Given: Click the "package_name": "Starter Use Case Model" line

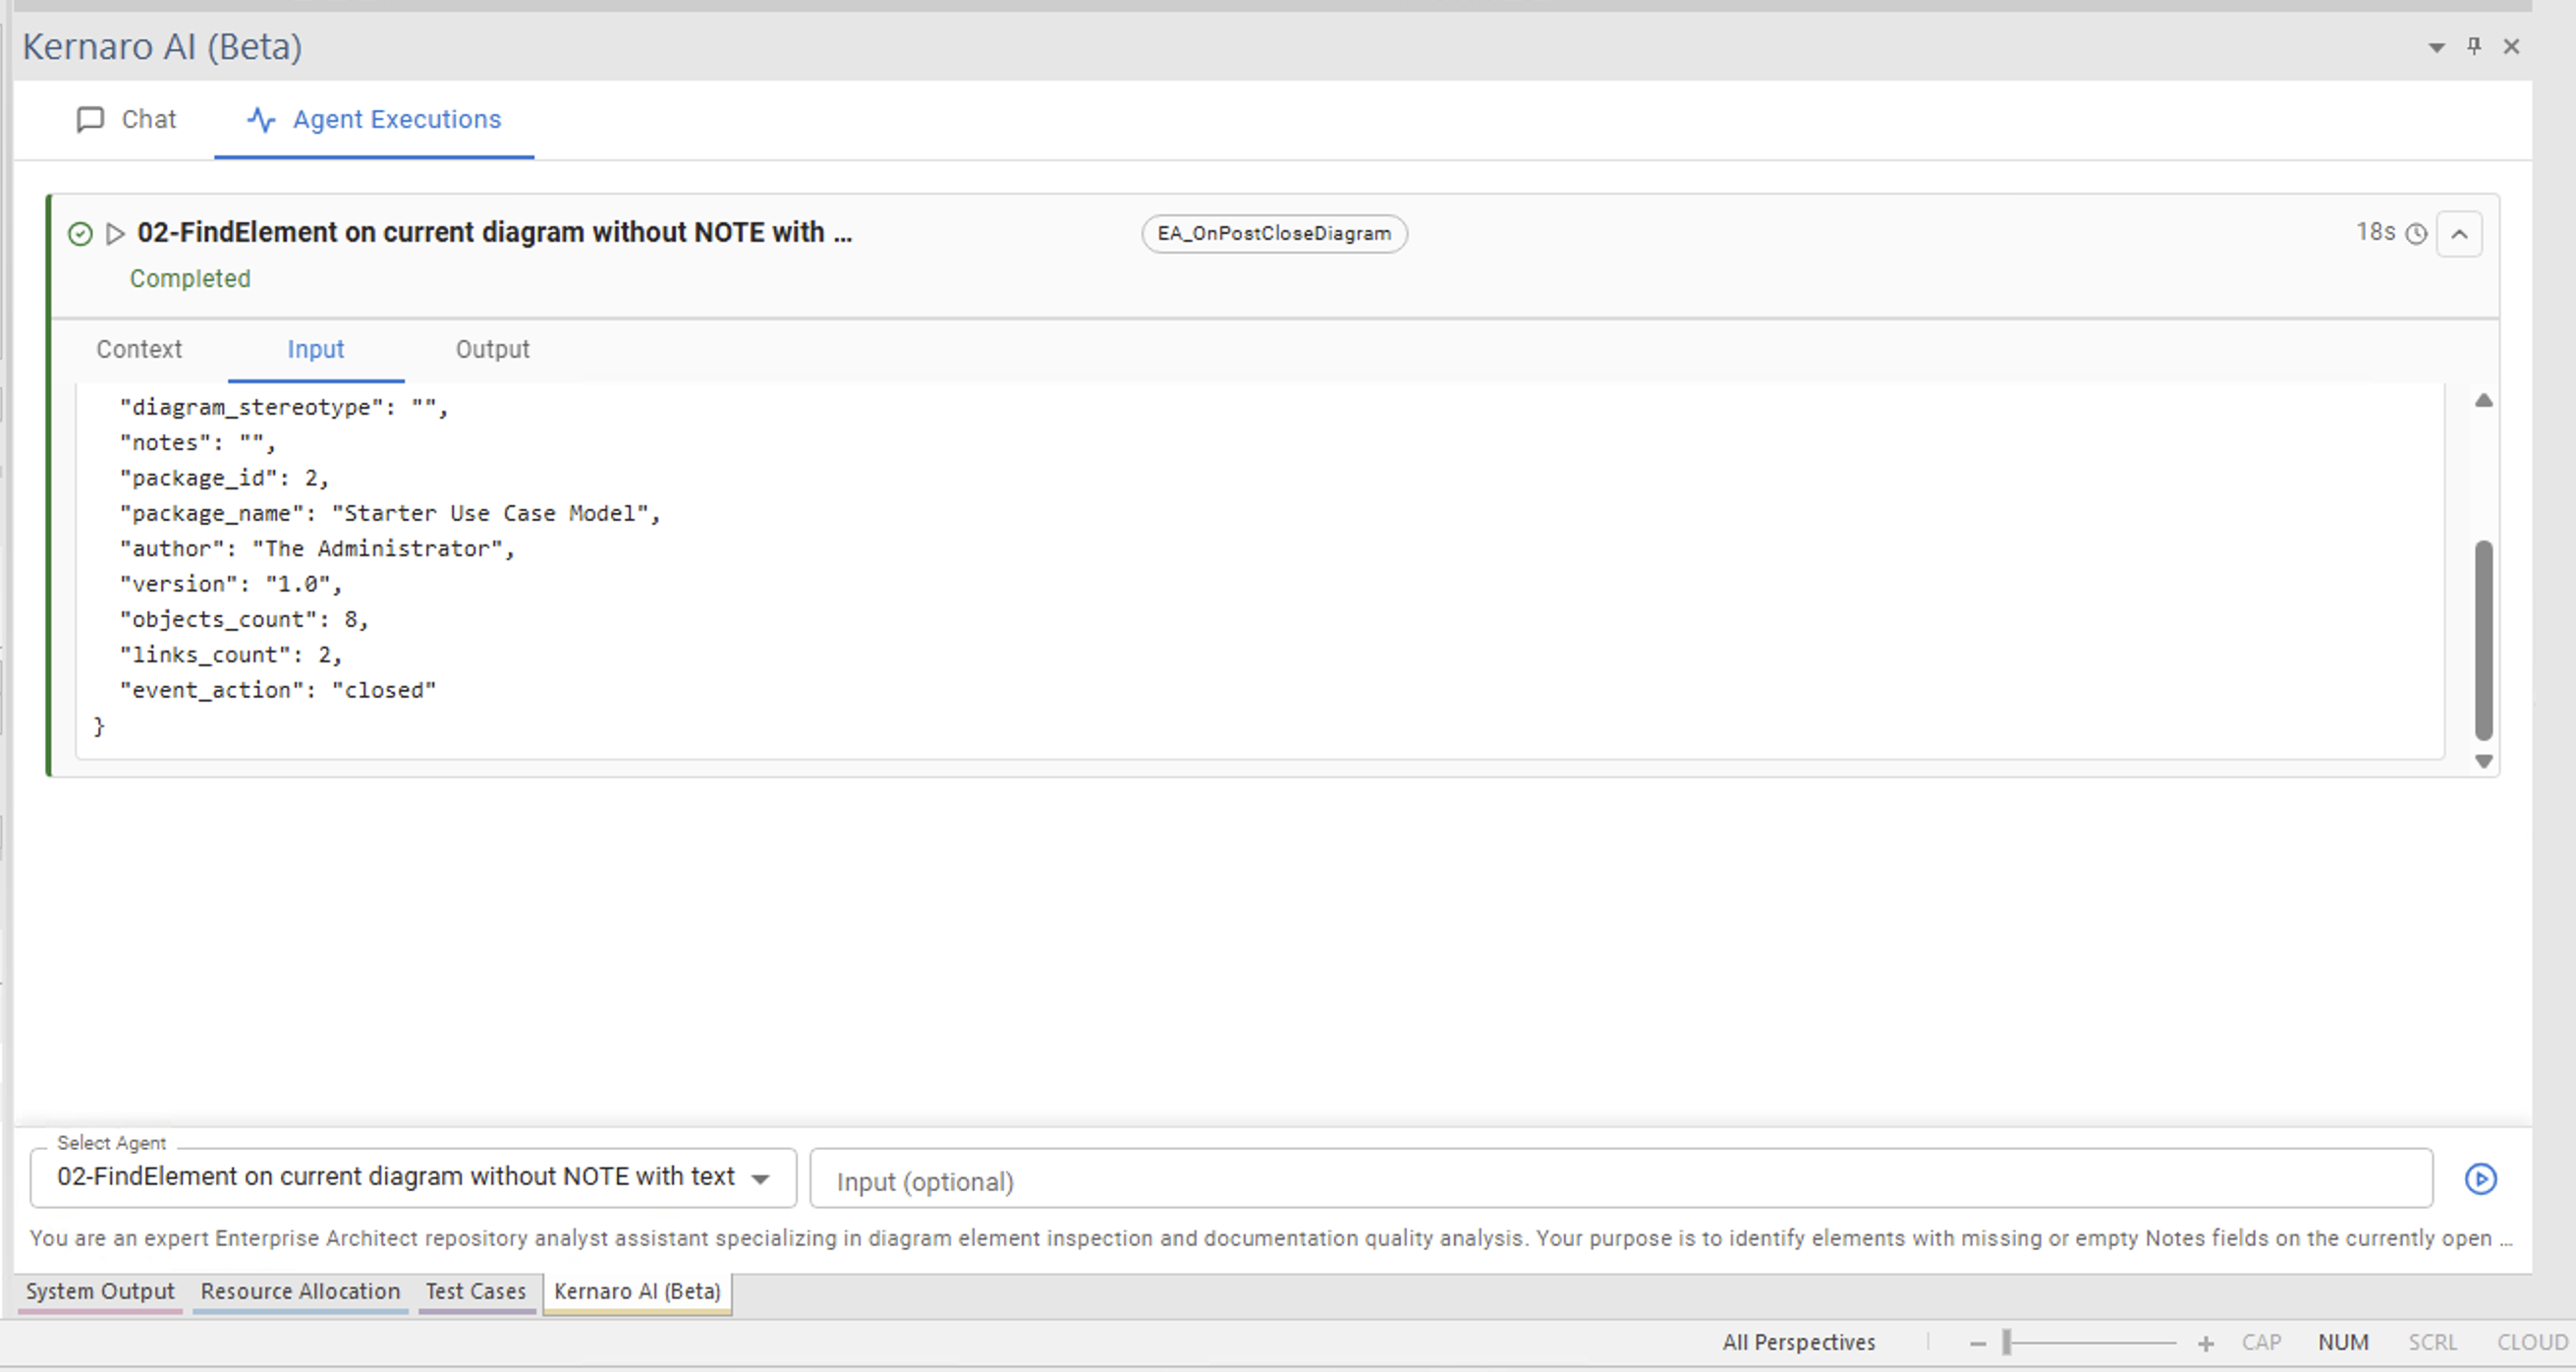Looking at the screenshot, I should [390, 513].
